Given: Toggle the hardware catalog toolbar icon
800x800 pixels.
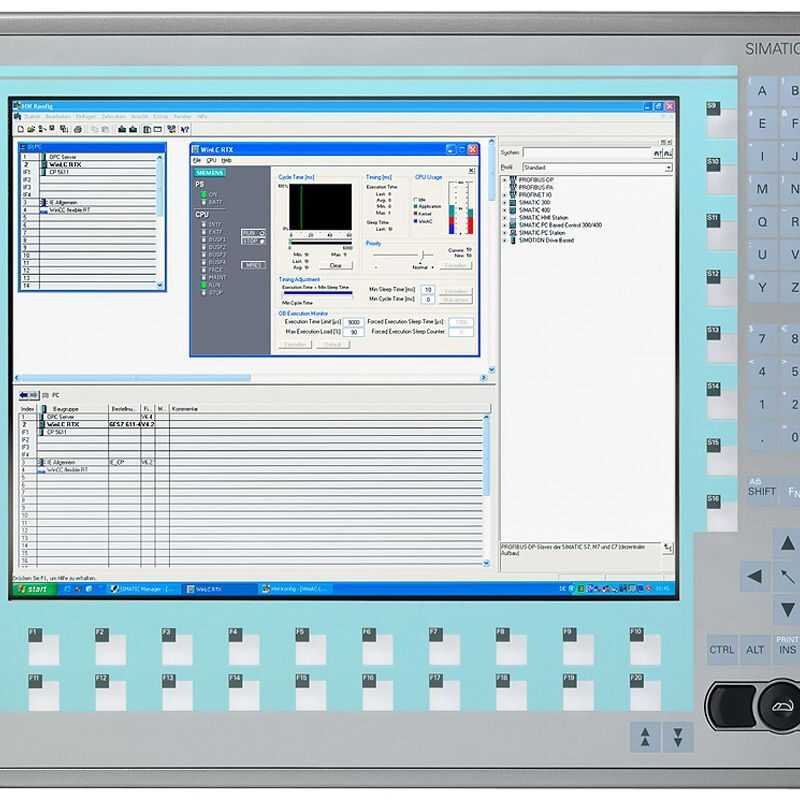Looking at the screenshot, I should [x=147, y=130].
